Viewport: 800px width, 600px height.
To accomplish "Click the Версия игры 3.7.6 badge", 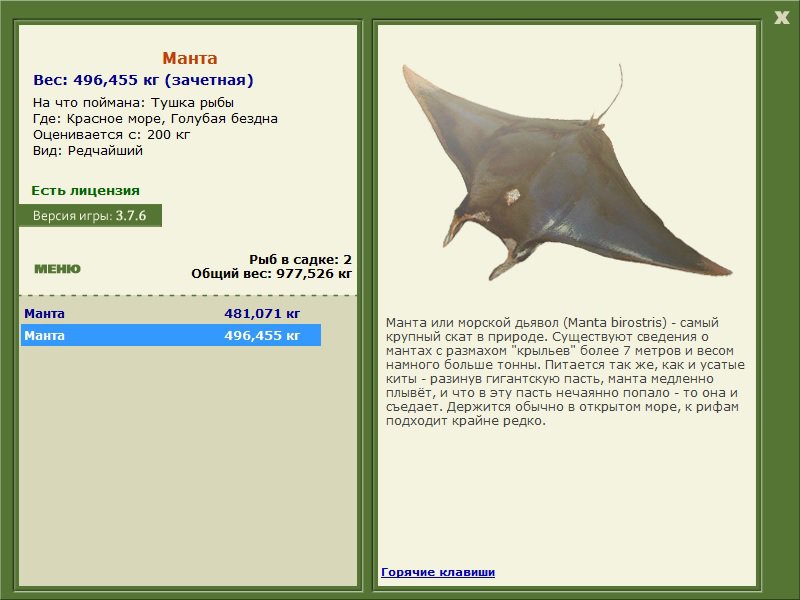I will point(90,215).
